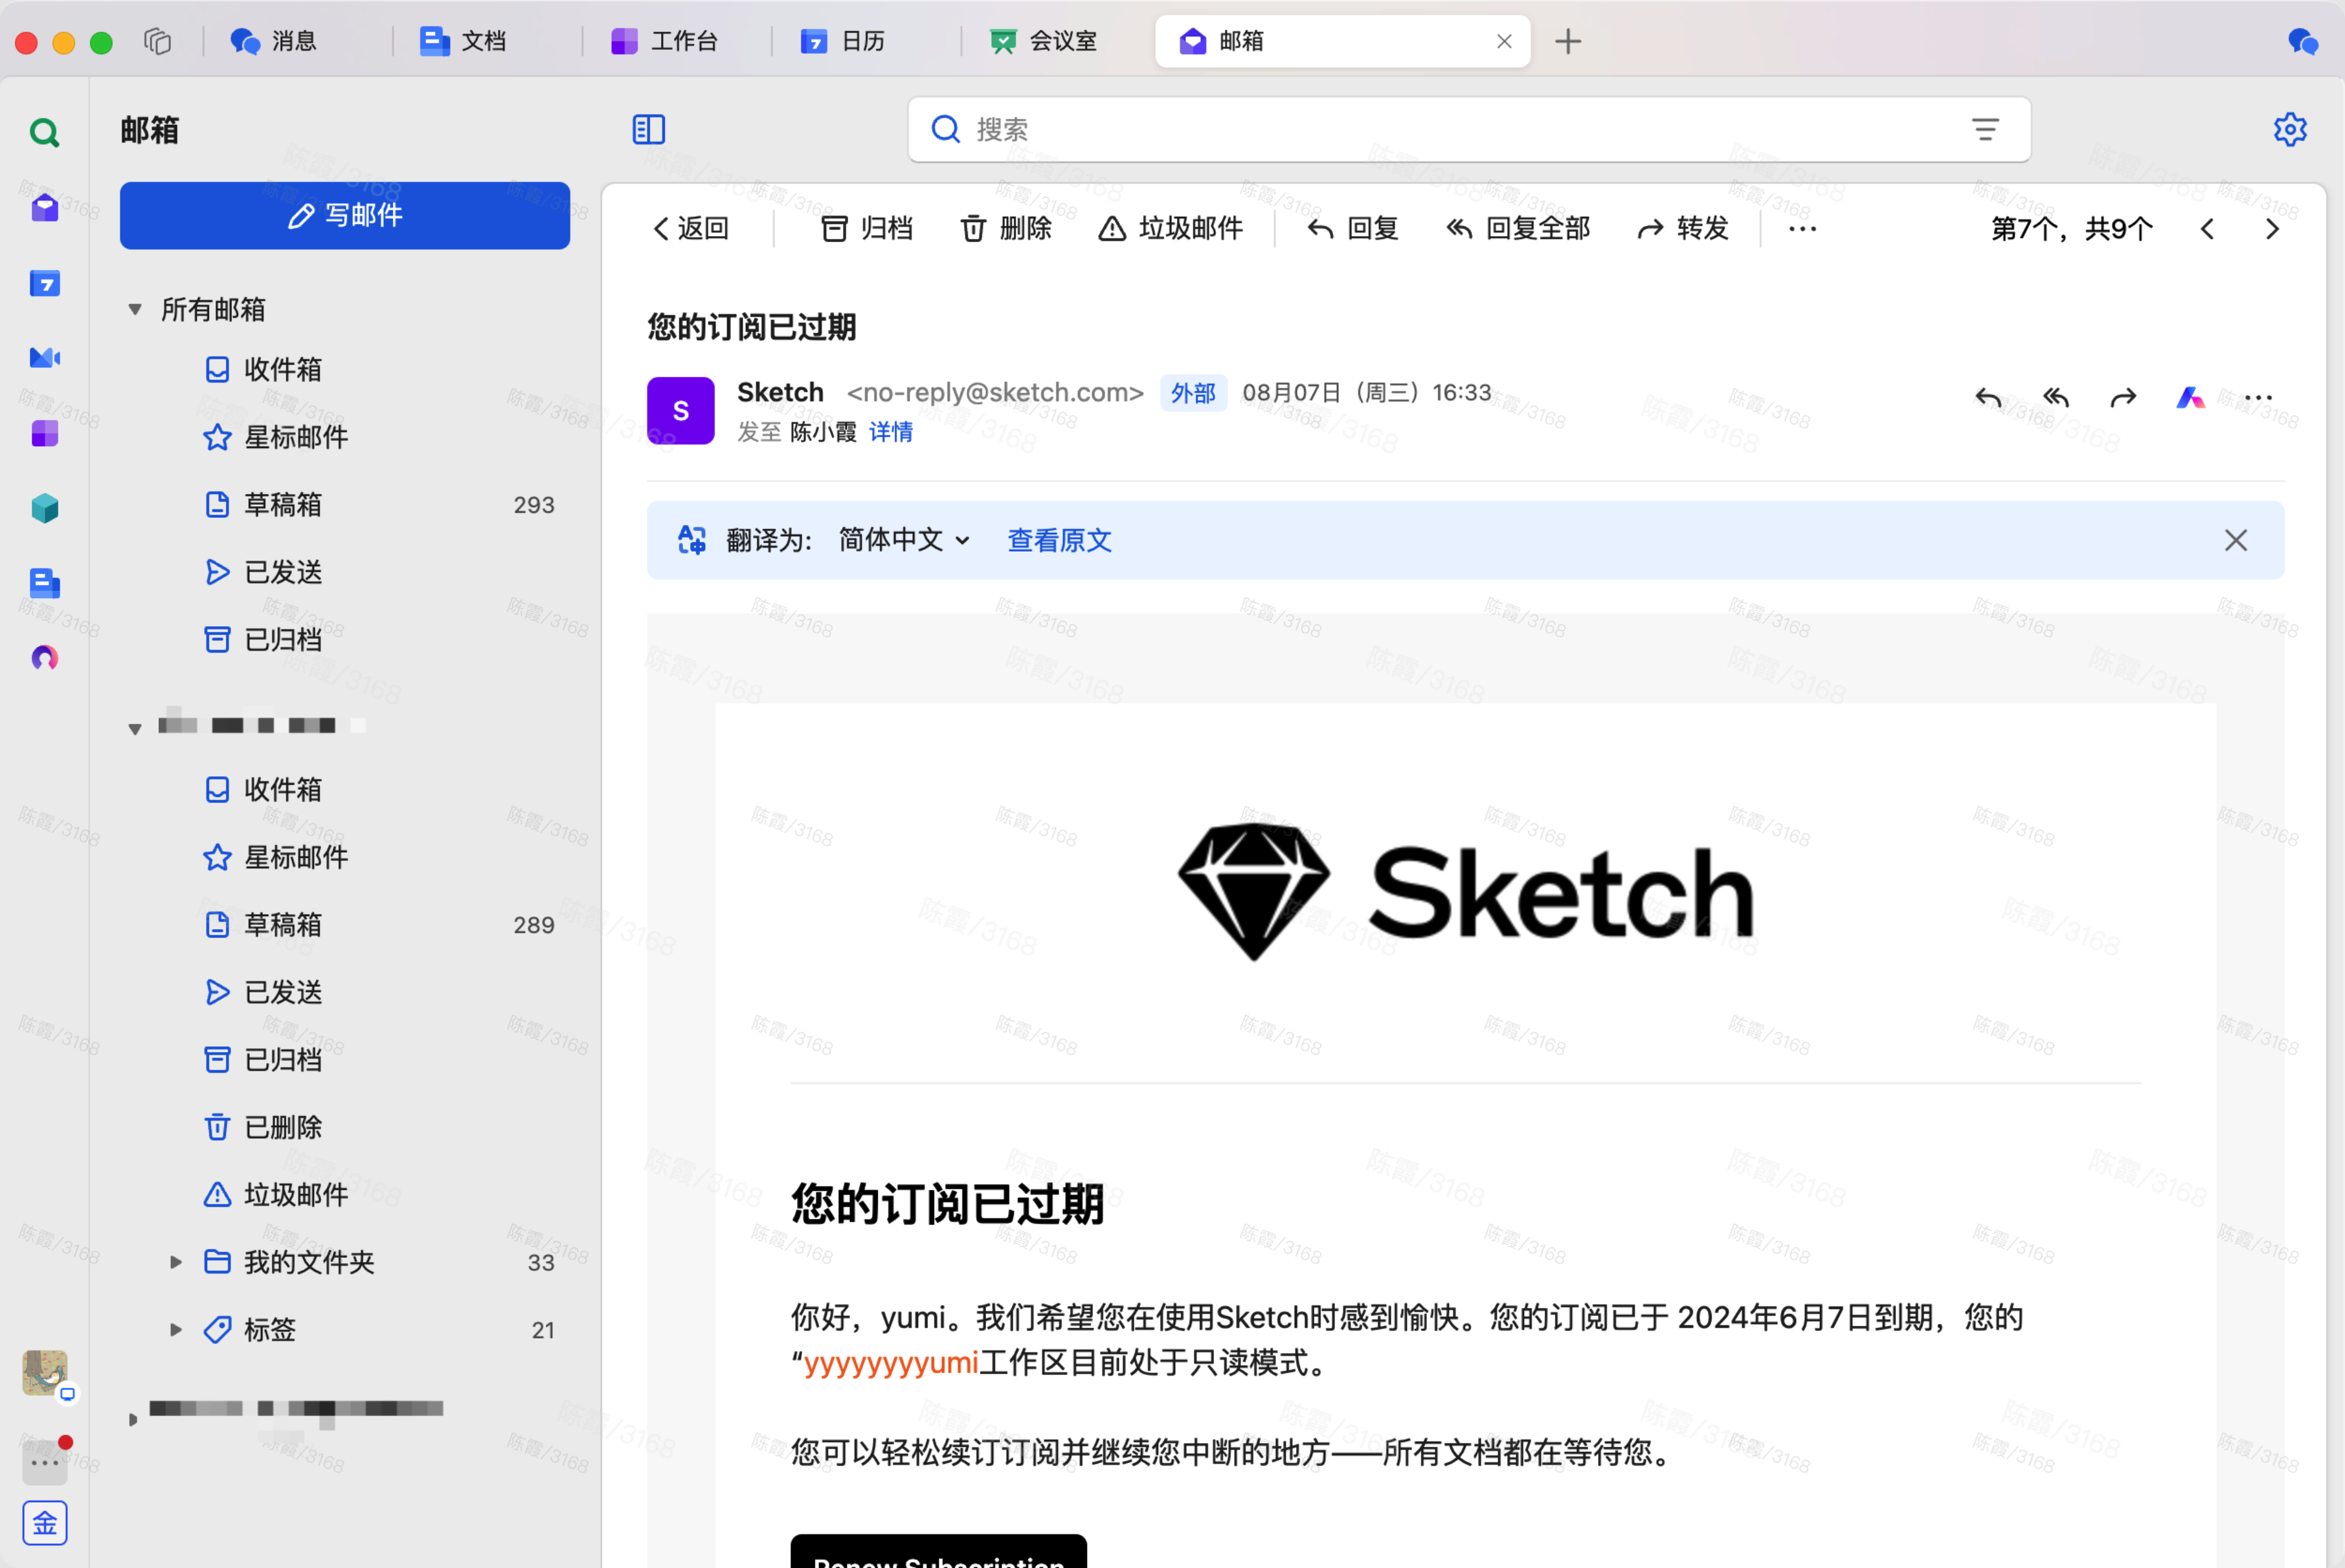Viewport: 2345px width, 1568px height.
Task: Click reply-all icon in message header
Action: point(2055,398)
